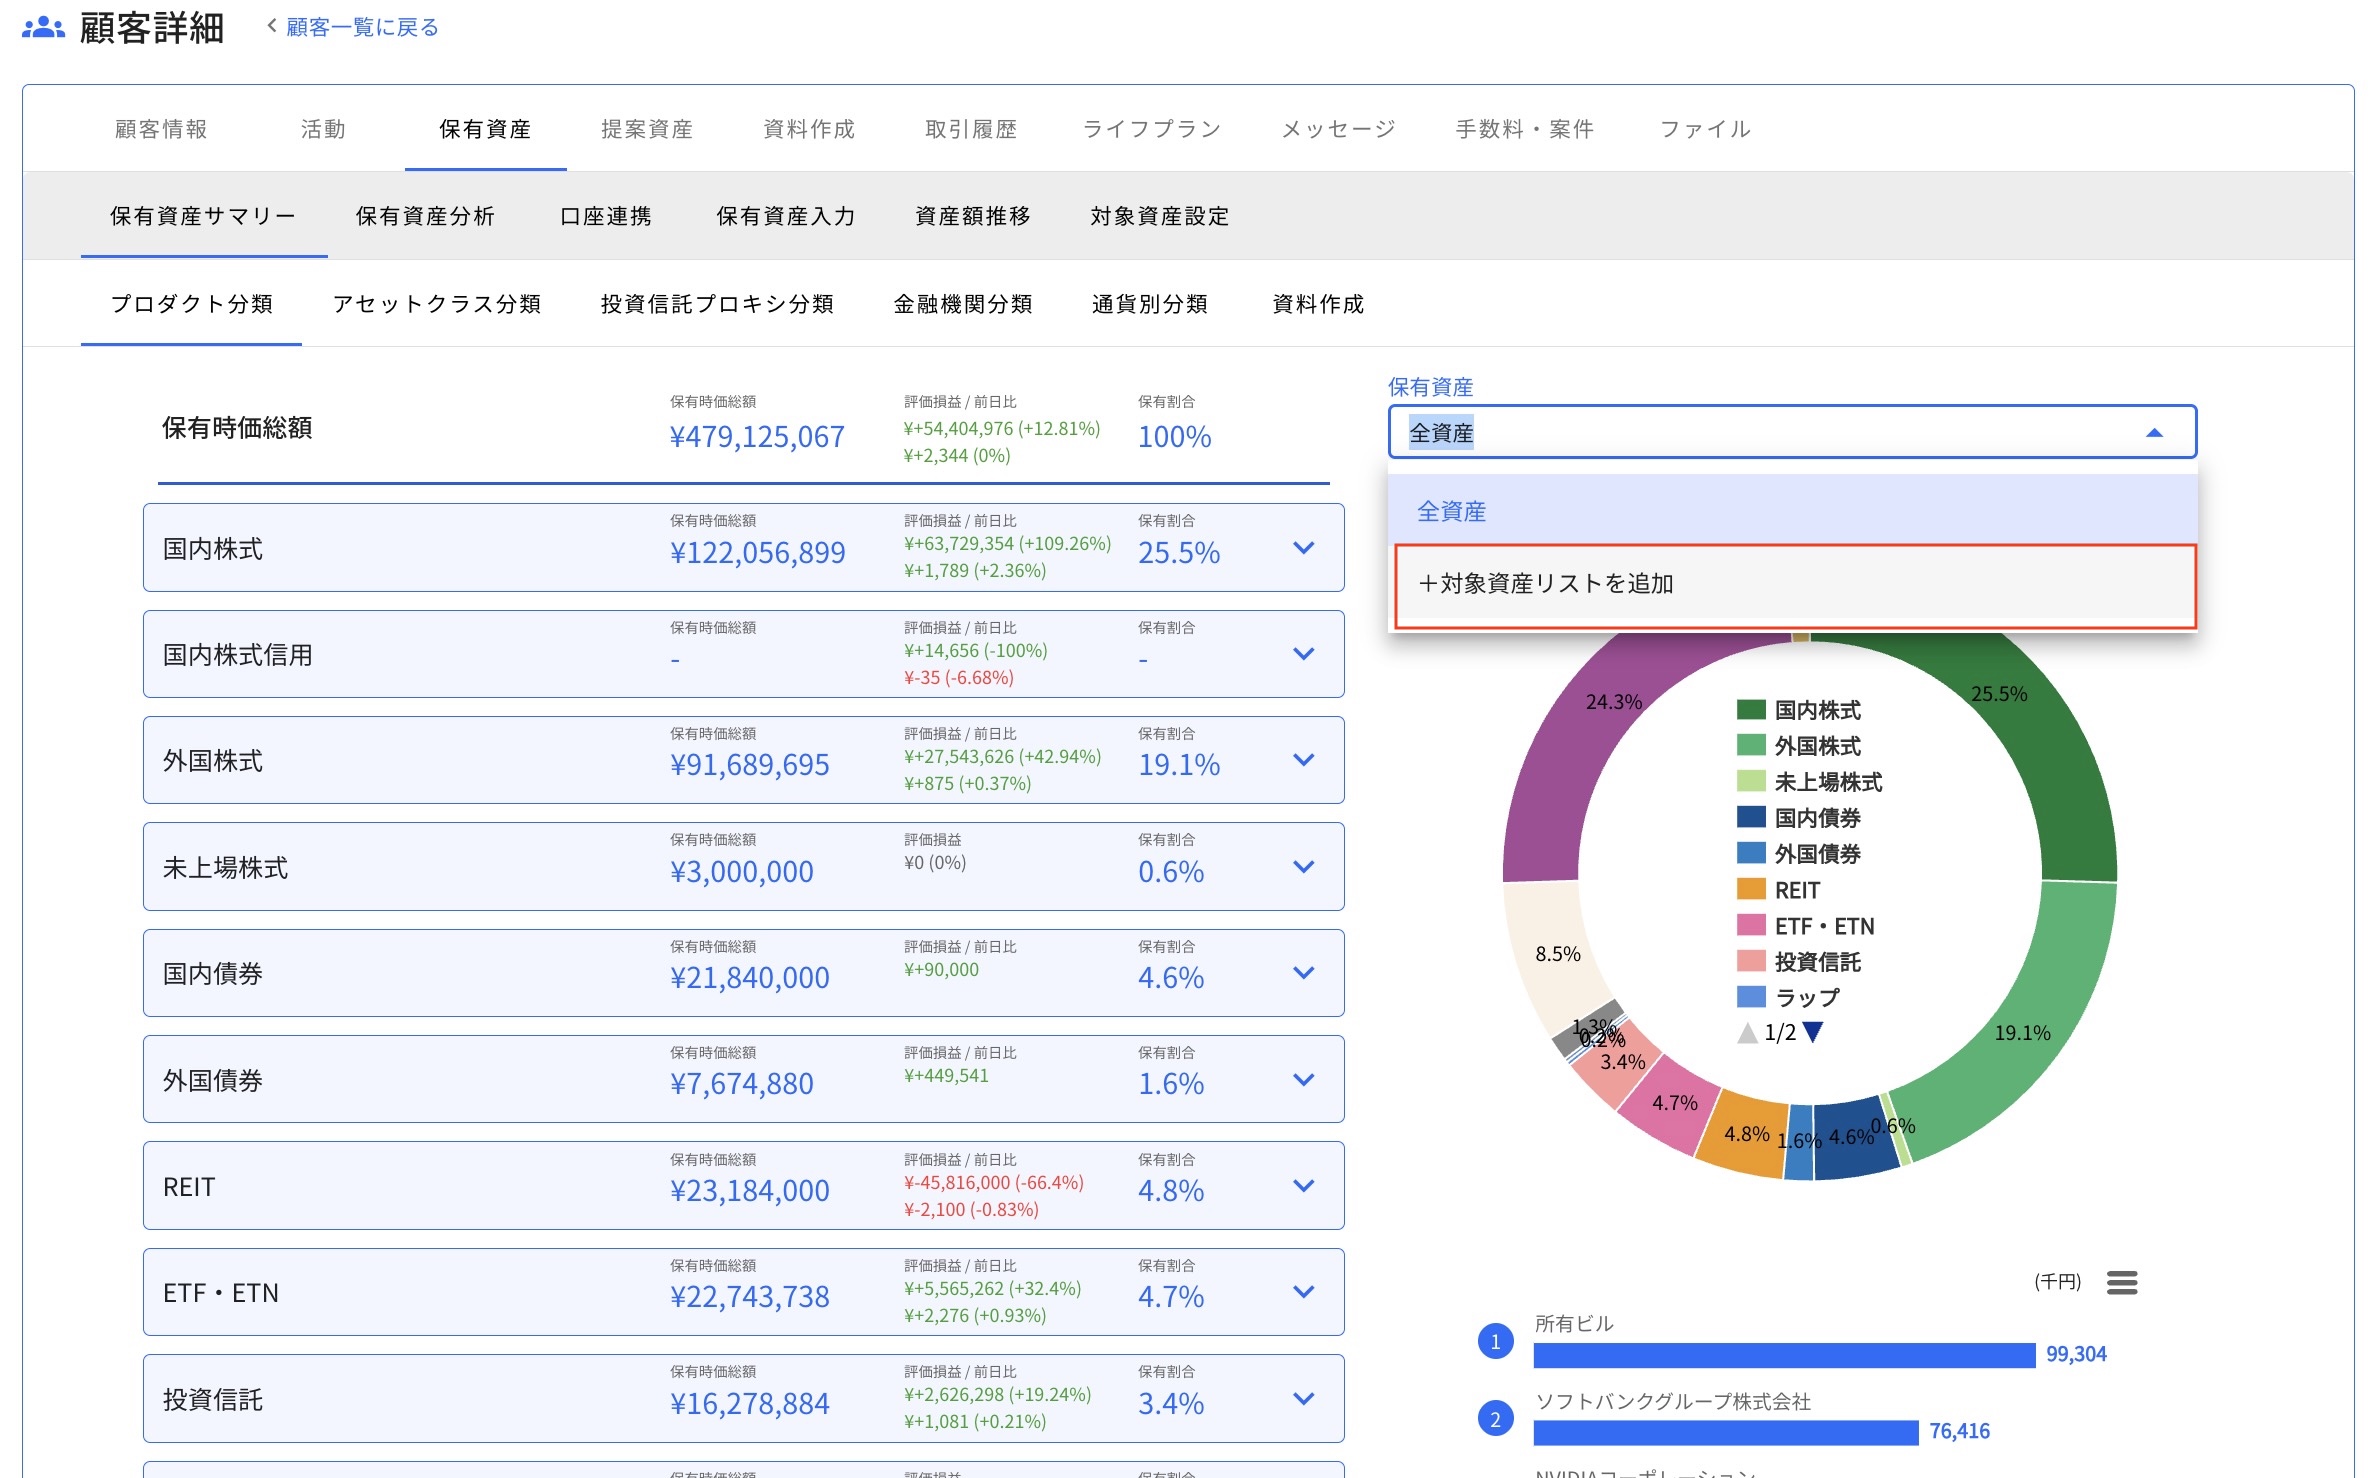Image resolution: width=2372 pixels, height=1478 pixels.
Task: Open the ライフプラン tab
Action: tap(1151, 128)
